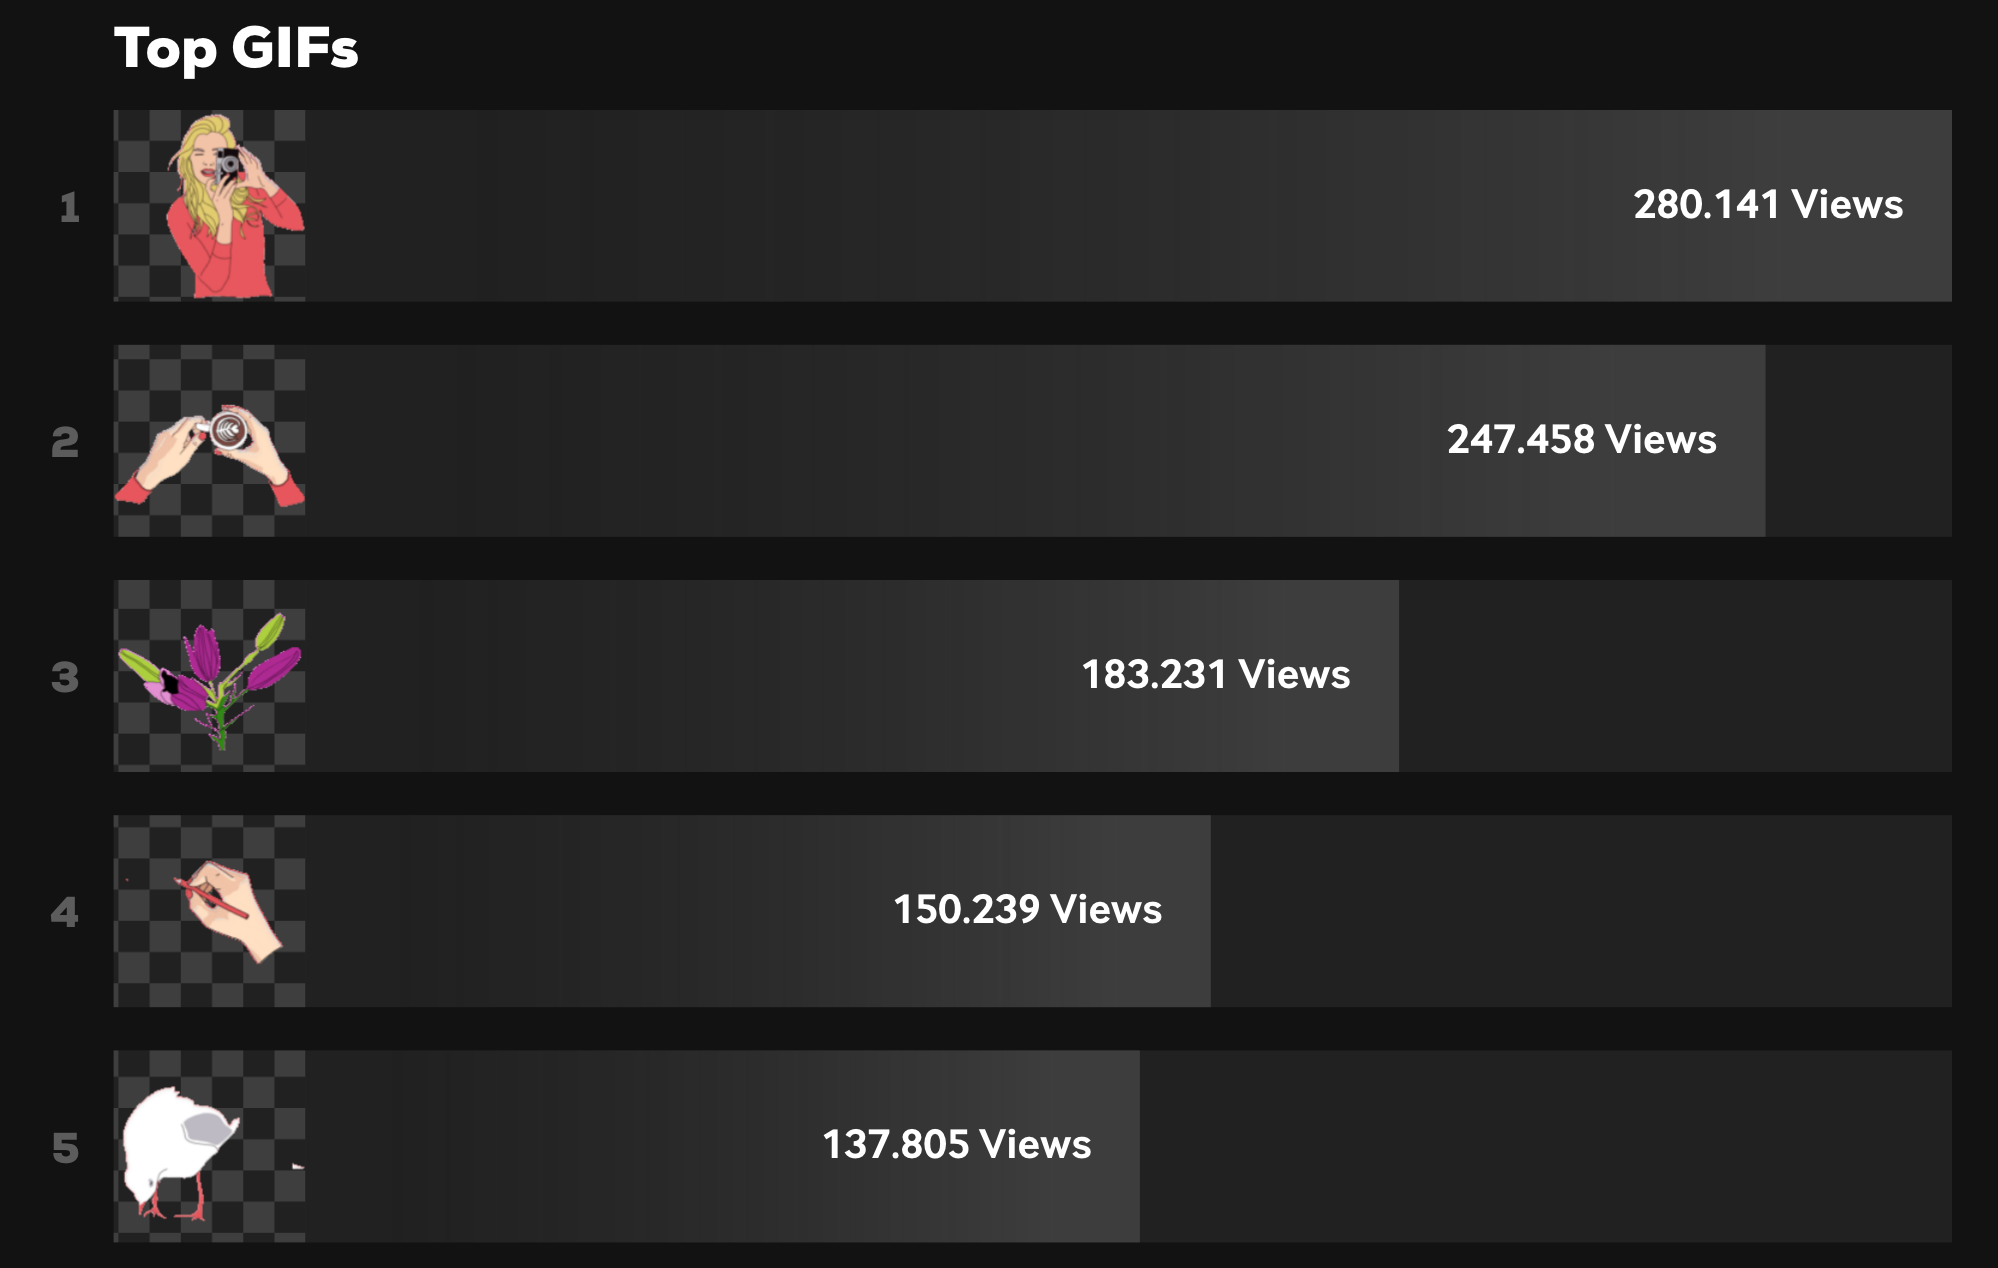Select the rank 4 number
Screen dimensions: 1998x1268
[x=65, y=912]
